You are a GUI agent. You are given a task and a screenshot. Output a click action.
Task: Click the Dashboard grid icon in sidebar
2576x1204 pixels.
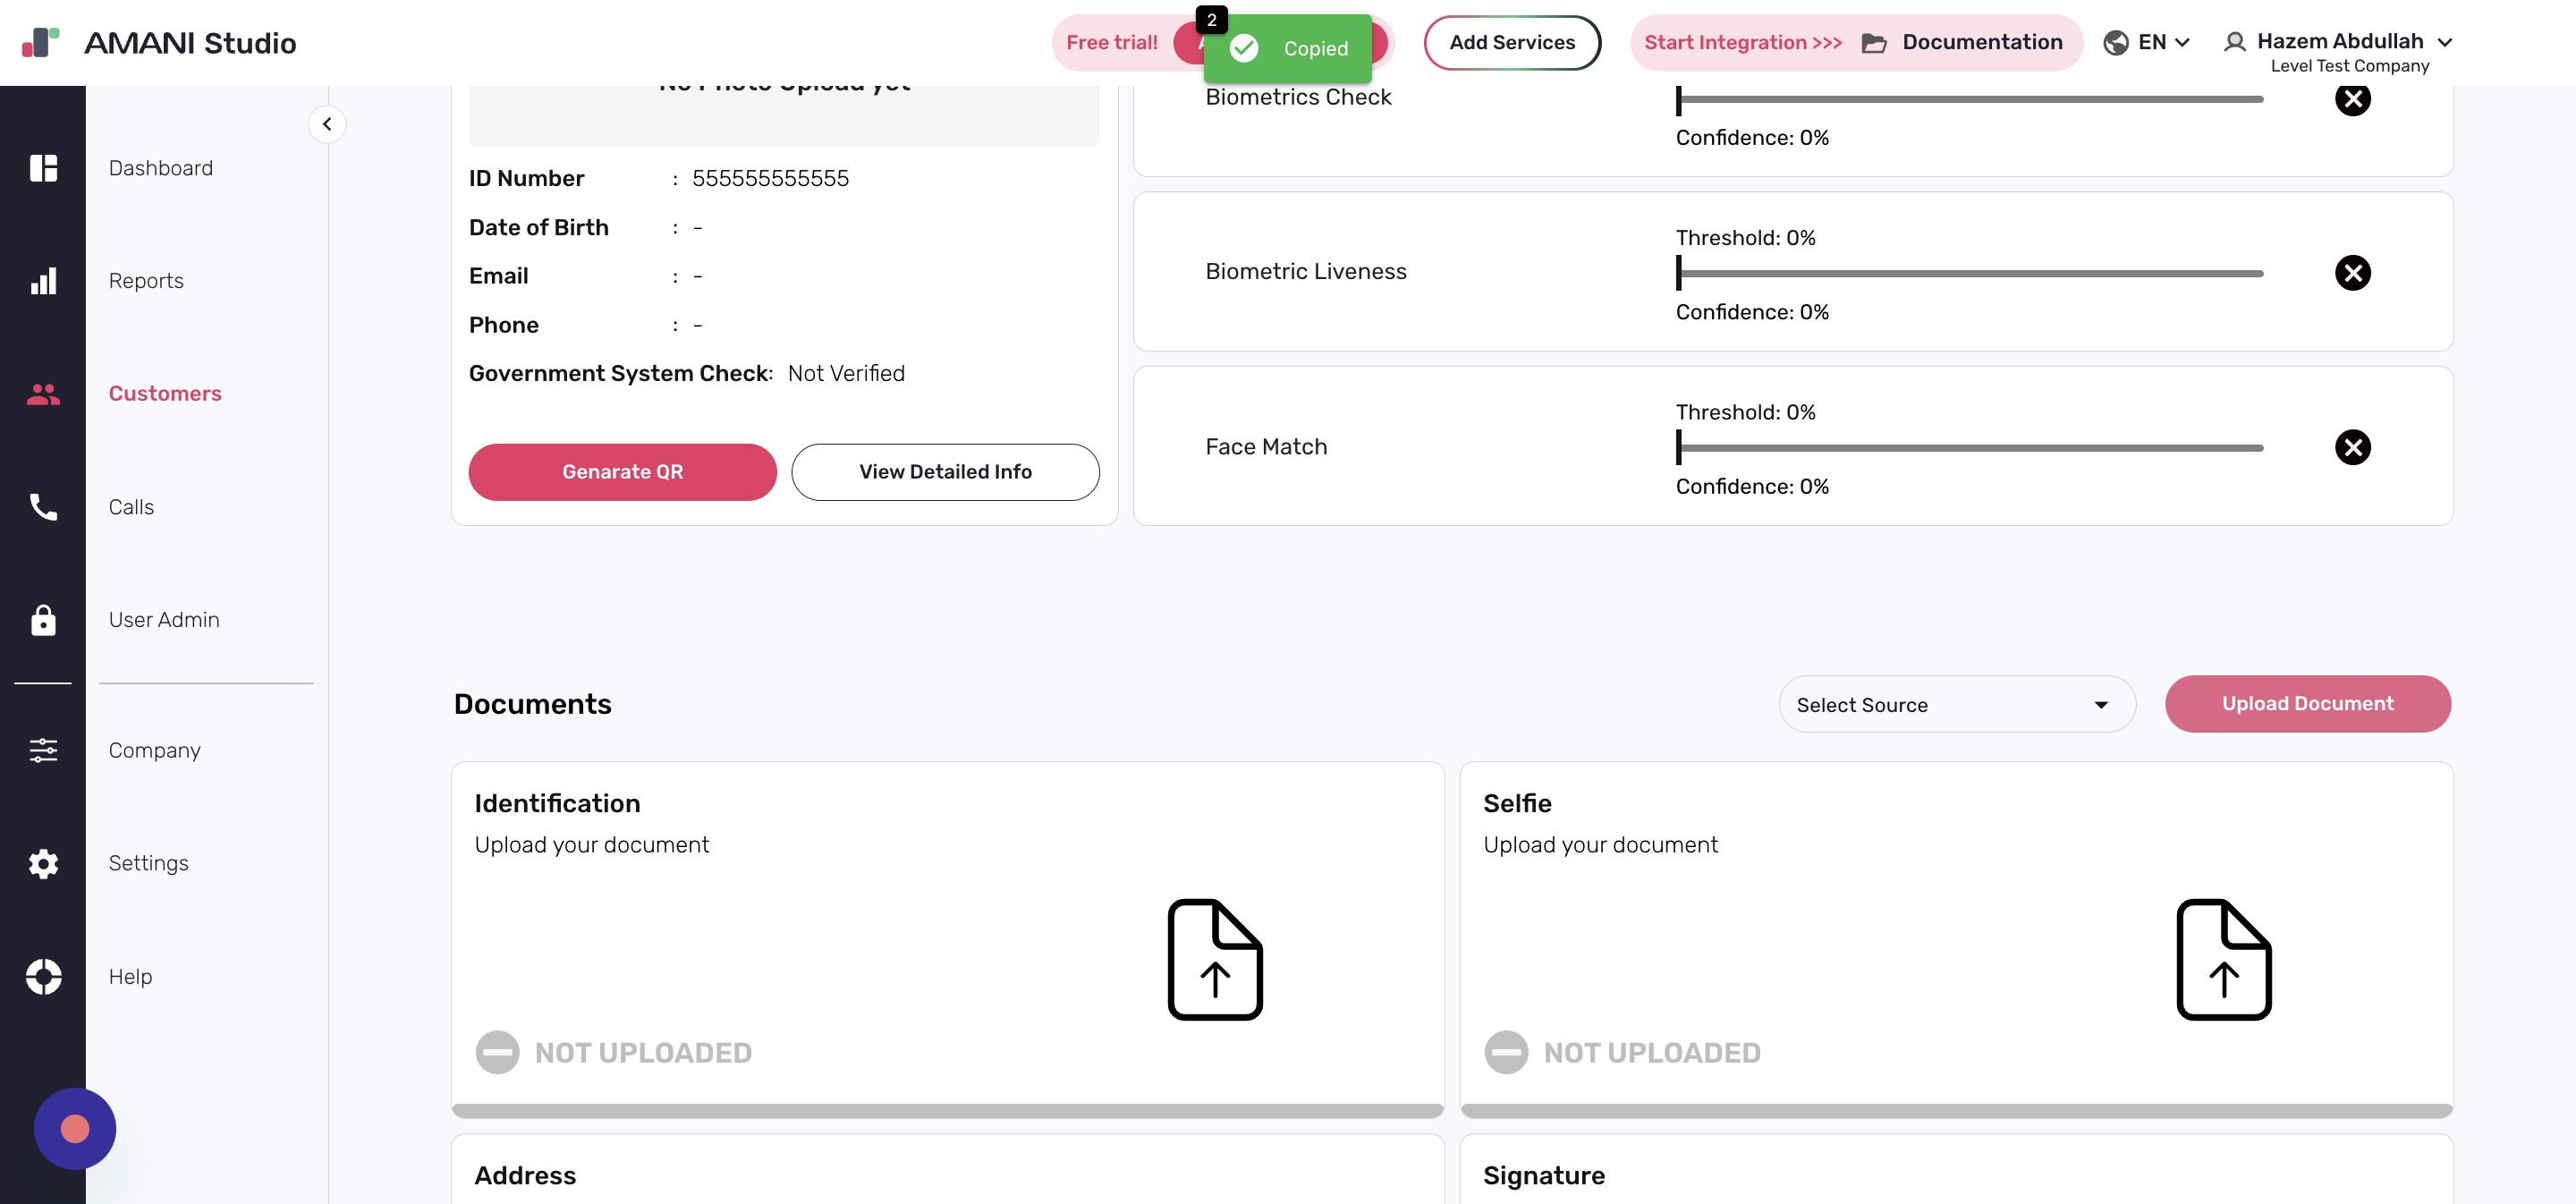[x=43, y=168]
